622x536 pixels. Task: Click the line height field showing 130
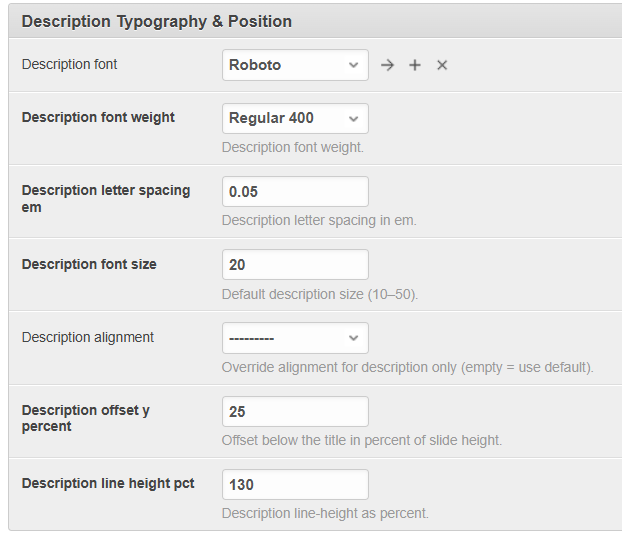tap(295, 485)
